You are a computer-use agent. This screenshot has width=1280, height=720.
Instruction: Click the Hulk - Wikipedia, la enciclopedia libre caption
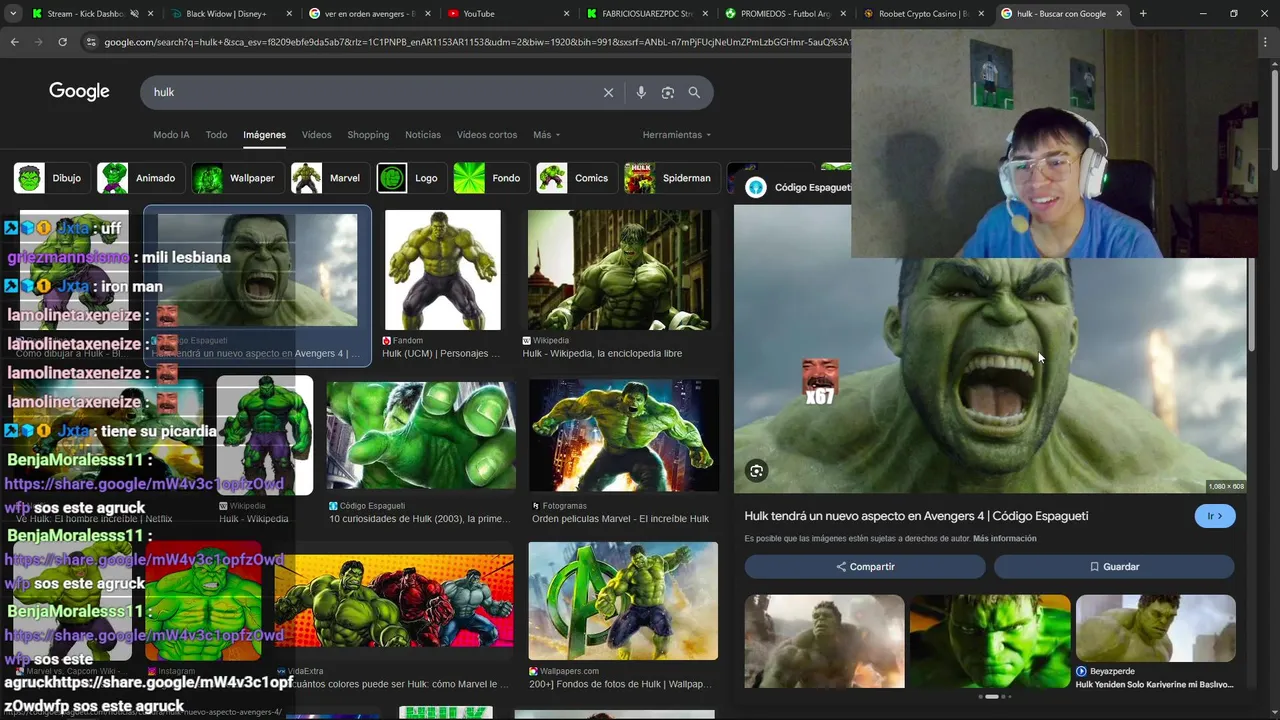point(602,353)
